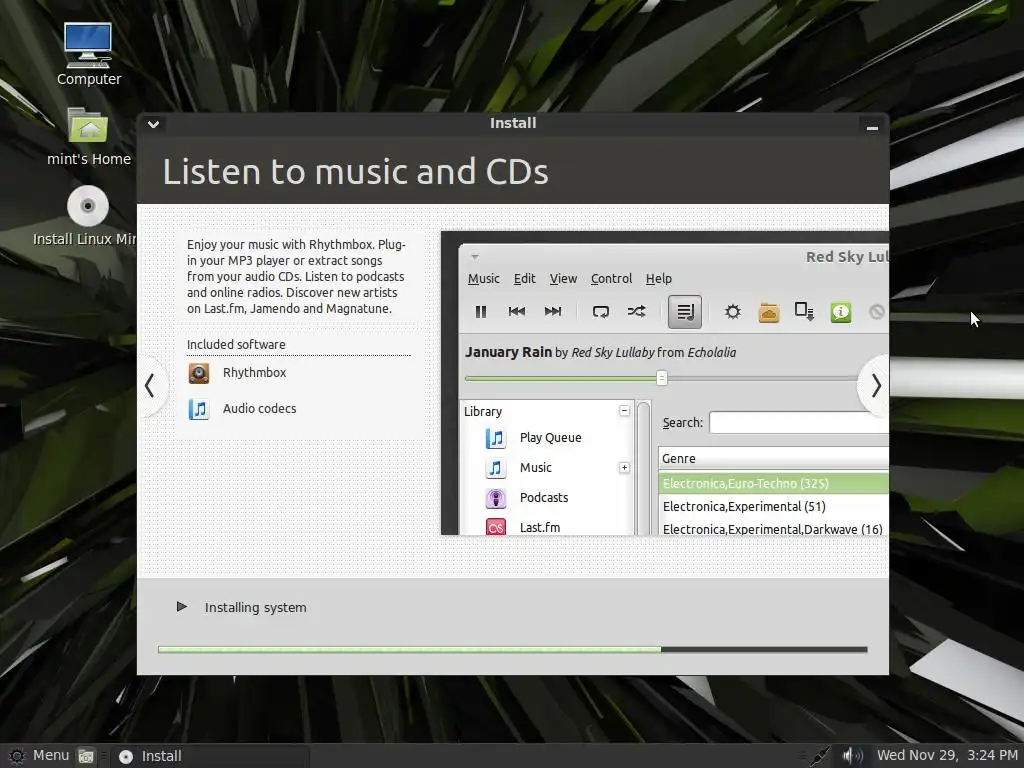Viewport: 1024px width, 768px height.
Task: Open the Mint Menu button
Action: [x=39, y=756]
